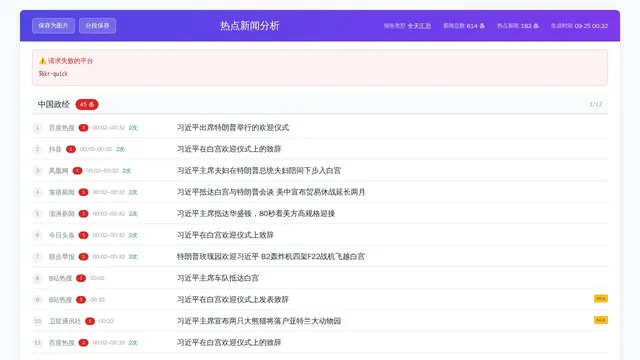Click the 联合早报 source label

click(x=62, y=257)
